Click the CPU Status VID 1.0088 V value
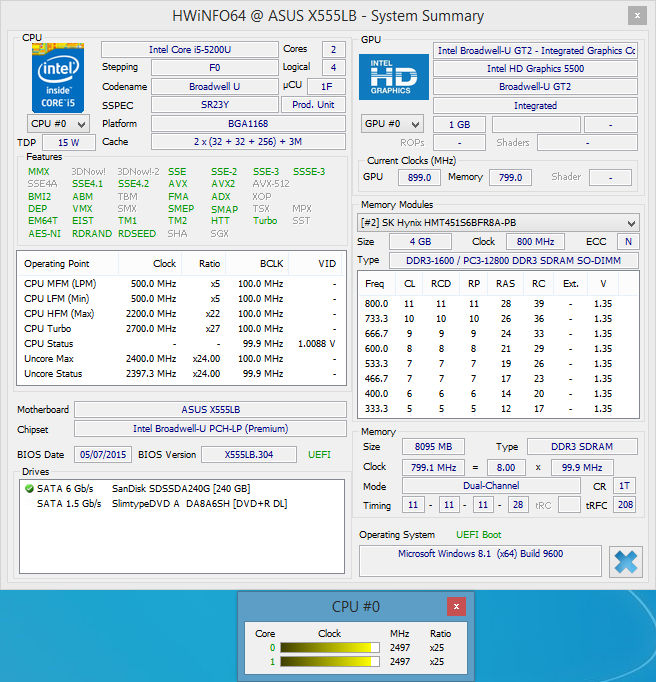This screenshot has width=656, height=682. point(317,344)
